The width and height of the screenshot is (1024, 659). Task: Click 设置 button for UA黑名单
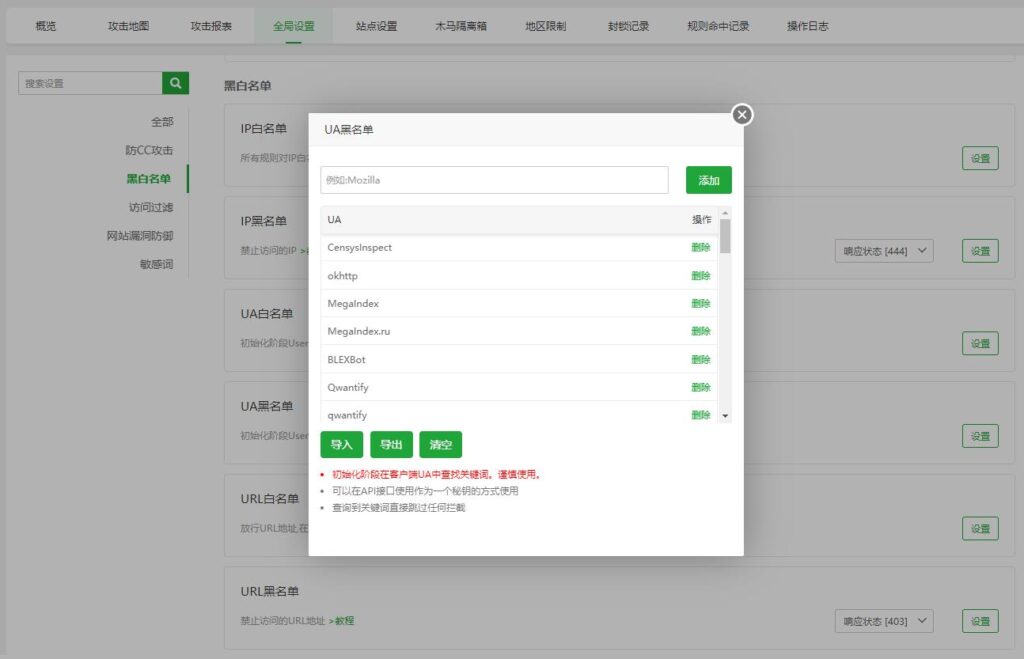pyautogui.click(x=980, y=436)
